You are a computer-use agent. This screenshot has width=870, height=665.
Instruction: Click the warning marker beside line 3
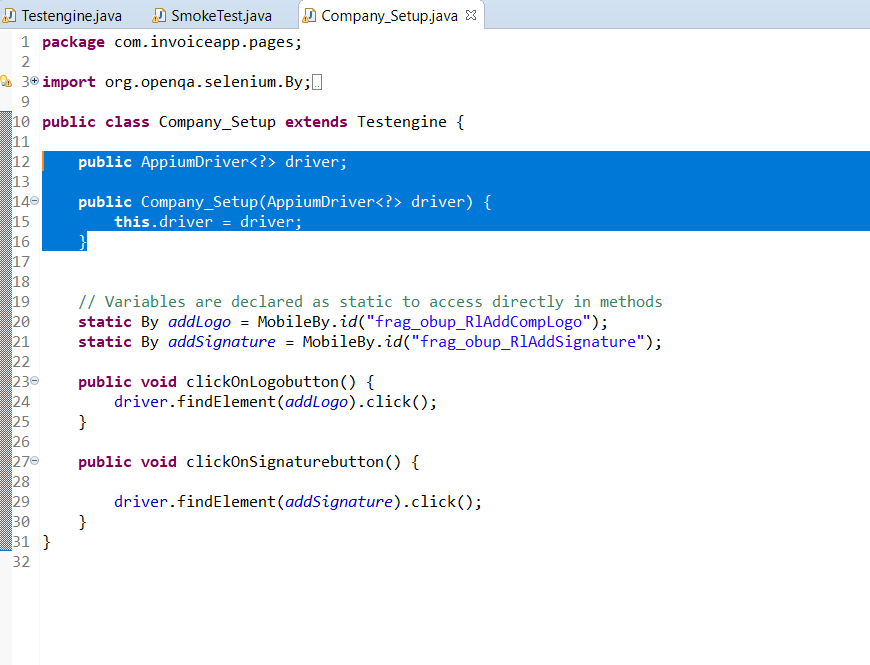point(6,82)
